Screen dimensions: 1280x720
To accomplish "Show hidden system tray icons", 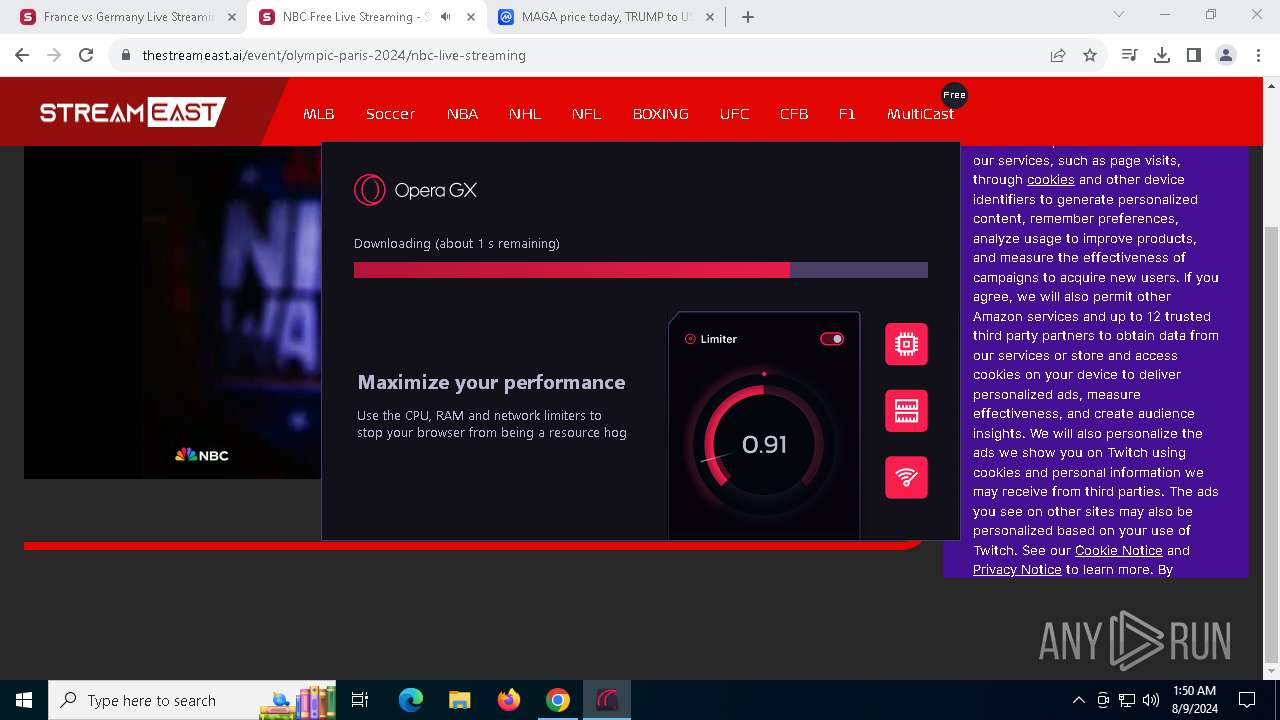I will coord(1078,700).
